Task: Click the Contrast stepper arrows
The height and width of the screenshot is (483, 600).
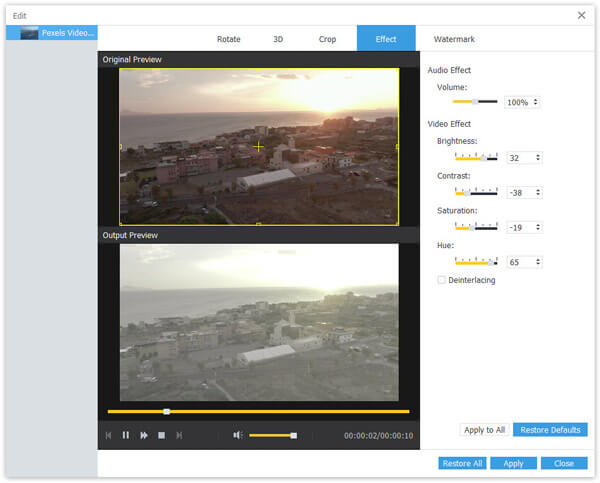Action: click(x=538, y=192)
